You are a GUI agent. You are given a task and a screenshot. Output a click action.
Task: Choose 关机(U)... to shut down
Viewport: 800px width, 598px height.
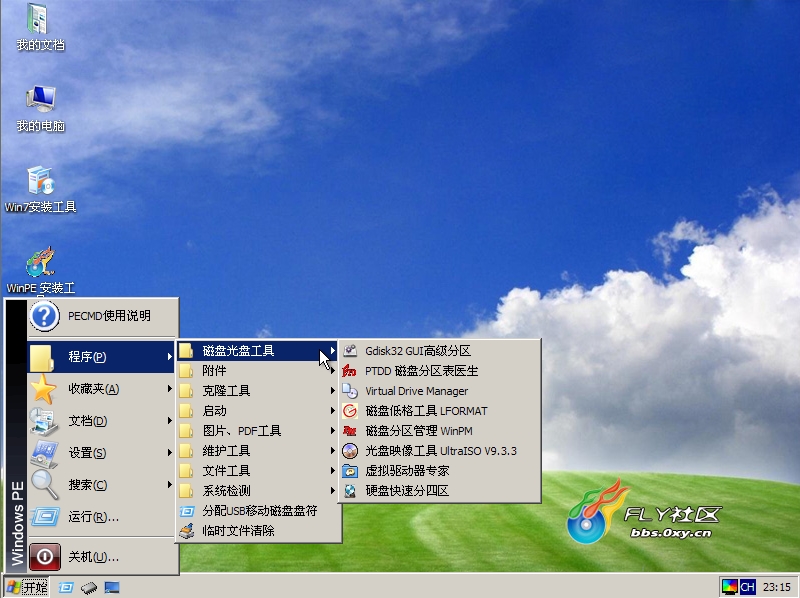(x=103, y=557)
